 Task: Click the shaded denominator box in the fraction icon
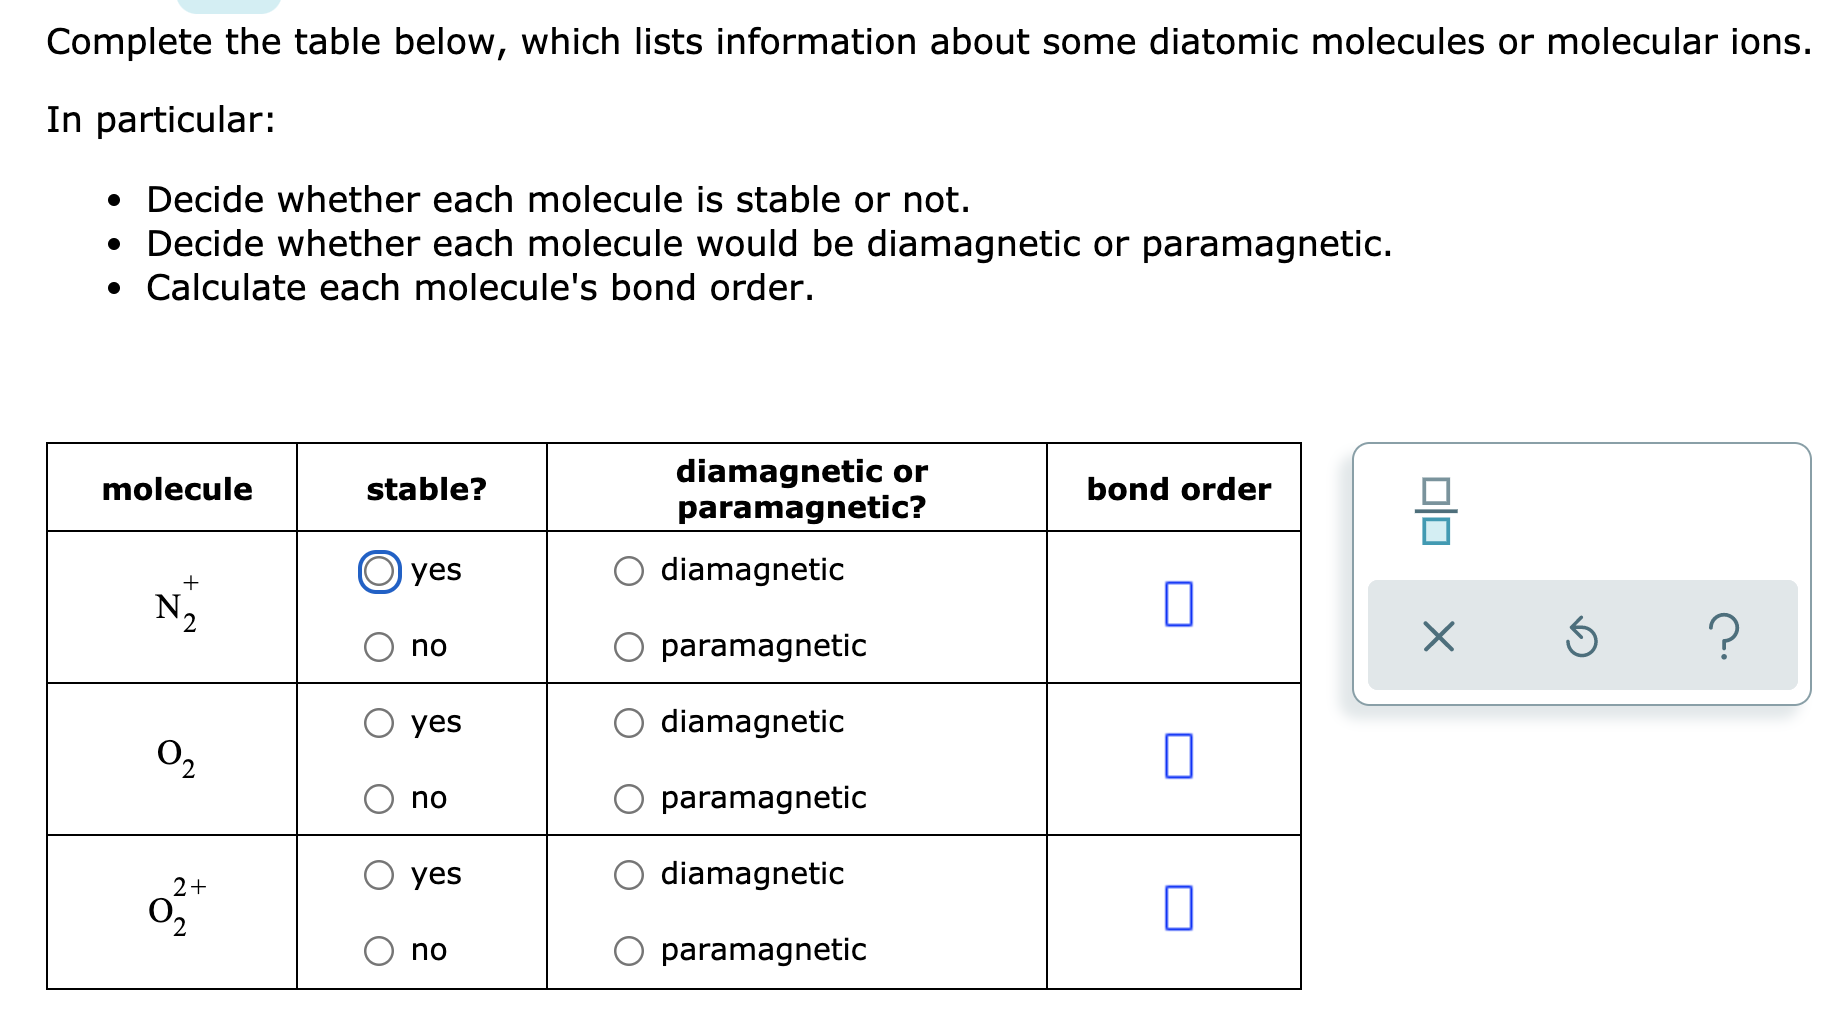pos(1437,533)
